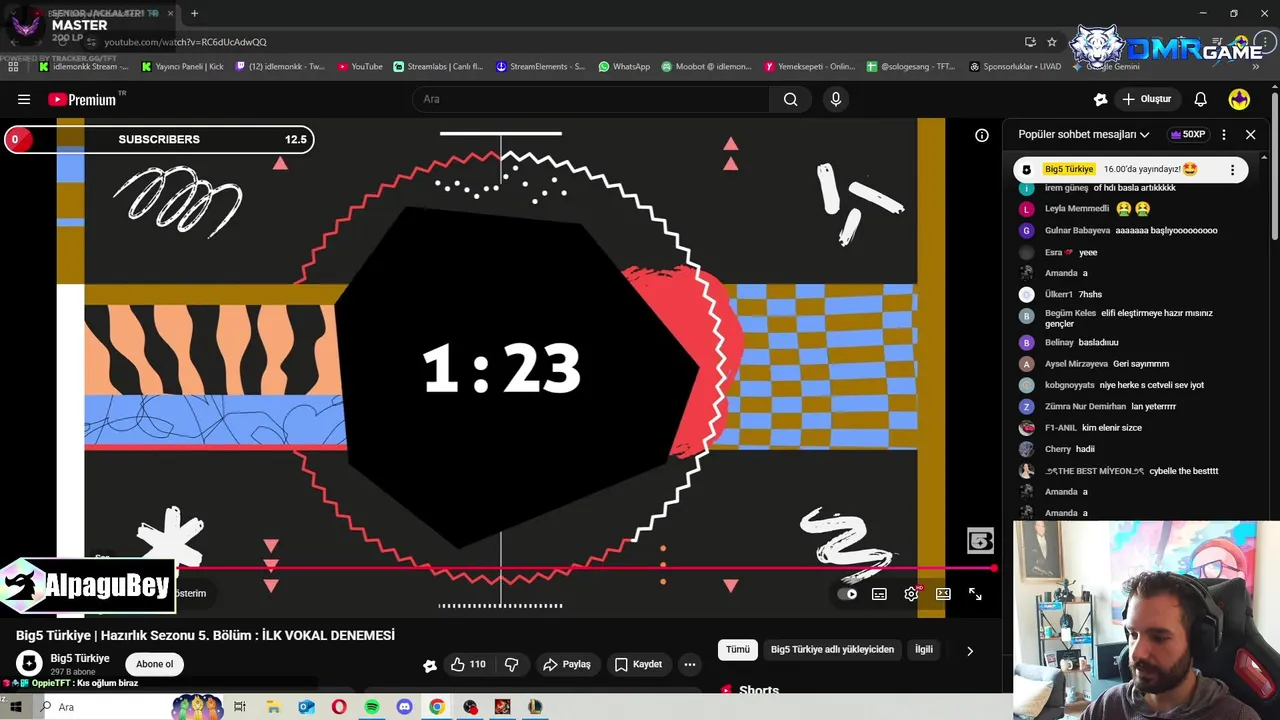Open more actions ellipsis under video
Image resolution: width=1280 pixels, height=720 pixels.
[x=689, y=664]
